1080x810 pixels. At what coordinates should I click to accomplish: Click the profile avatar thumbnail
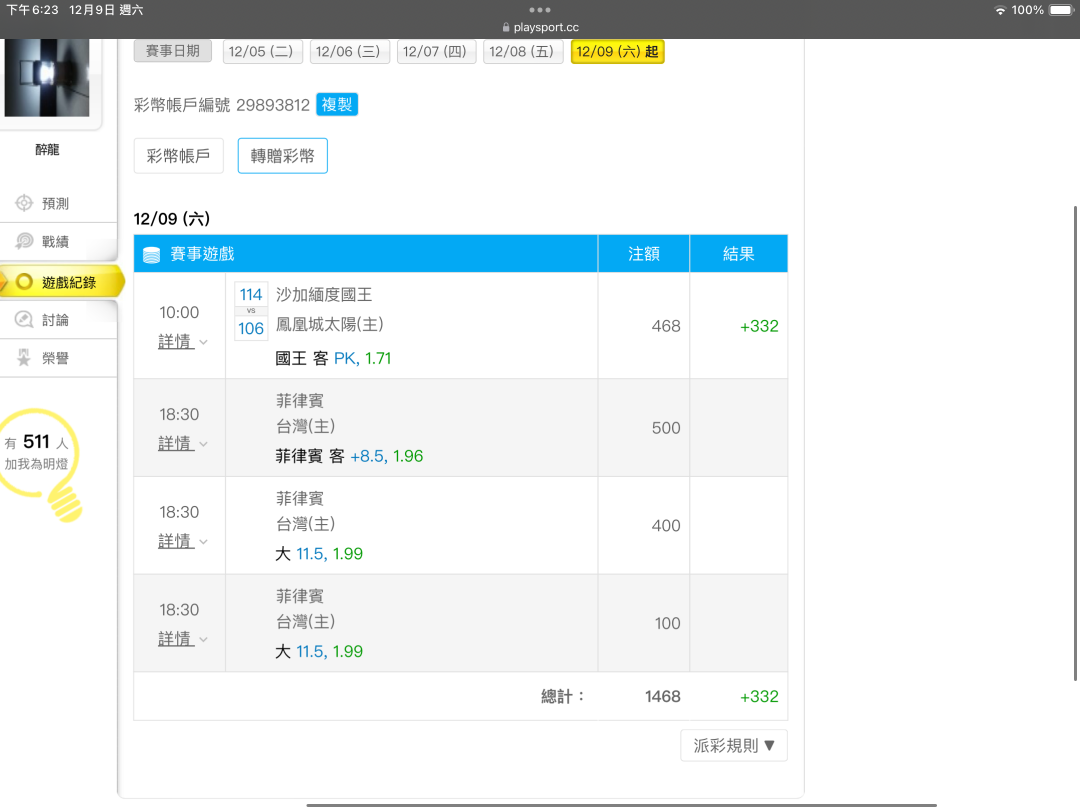click(47, 77)
